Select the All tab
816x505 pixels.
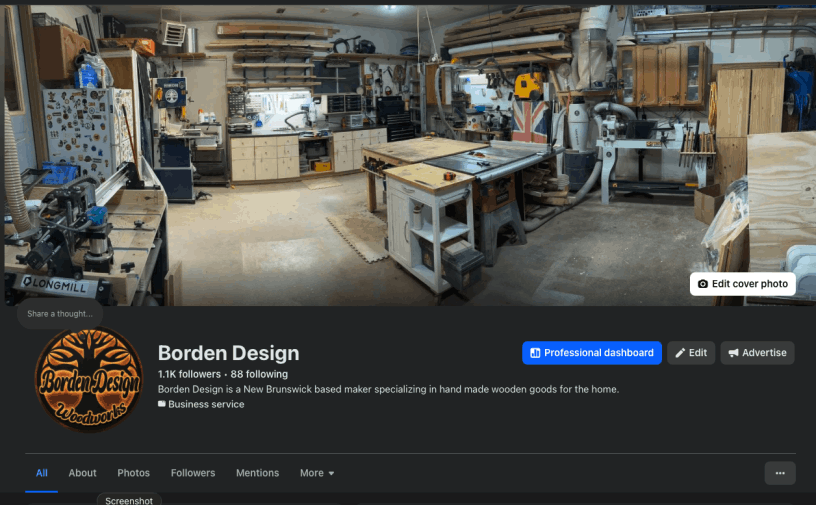tap(42, 473)
